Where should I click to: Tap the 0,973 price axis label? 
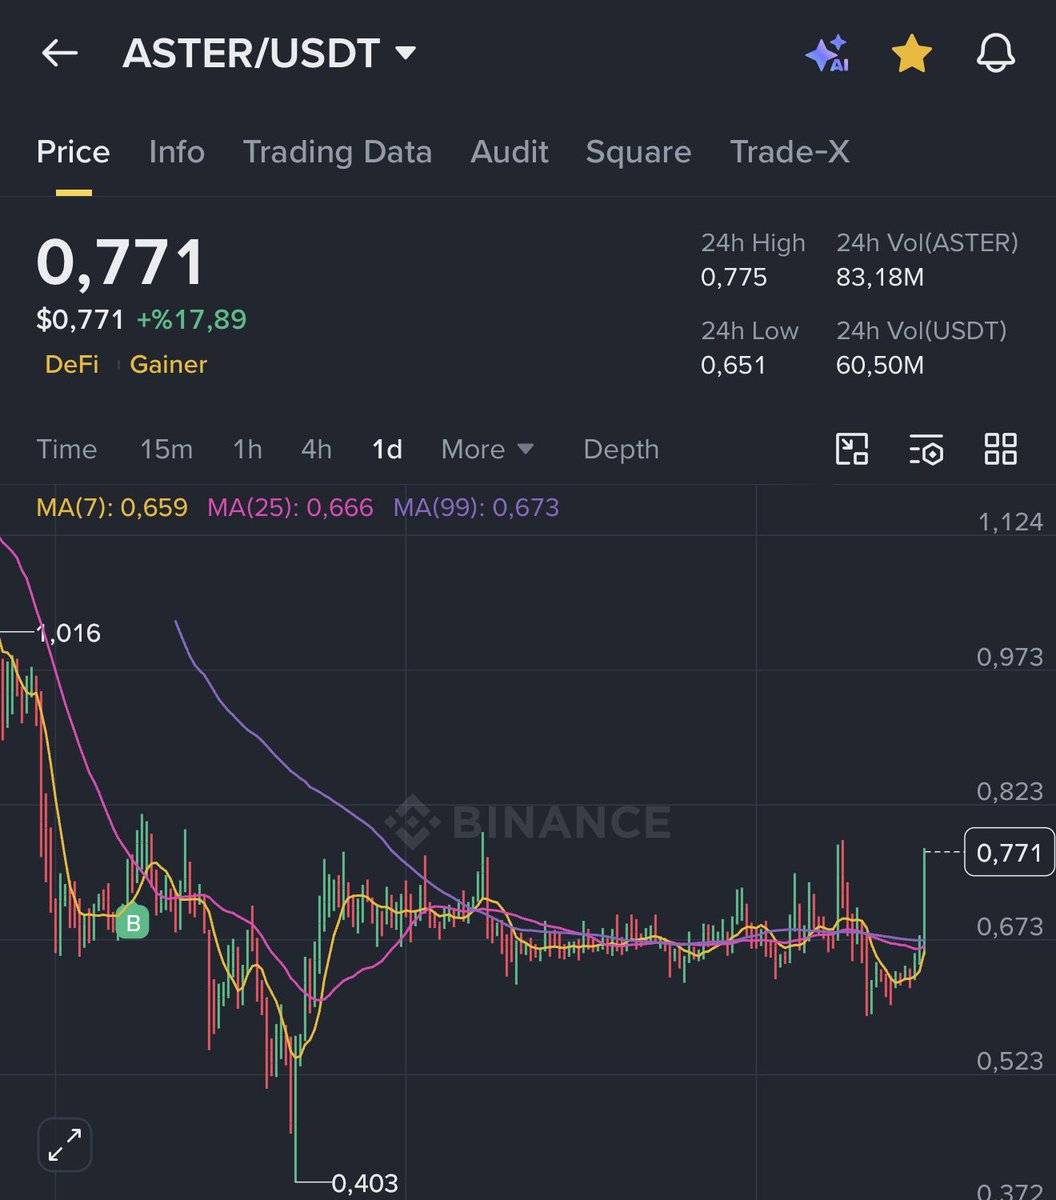click(x=1010, y=657)
